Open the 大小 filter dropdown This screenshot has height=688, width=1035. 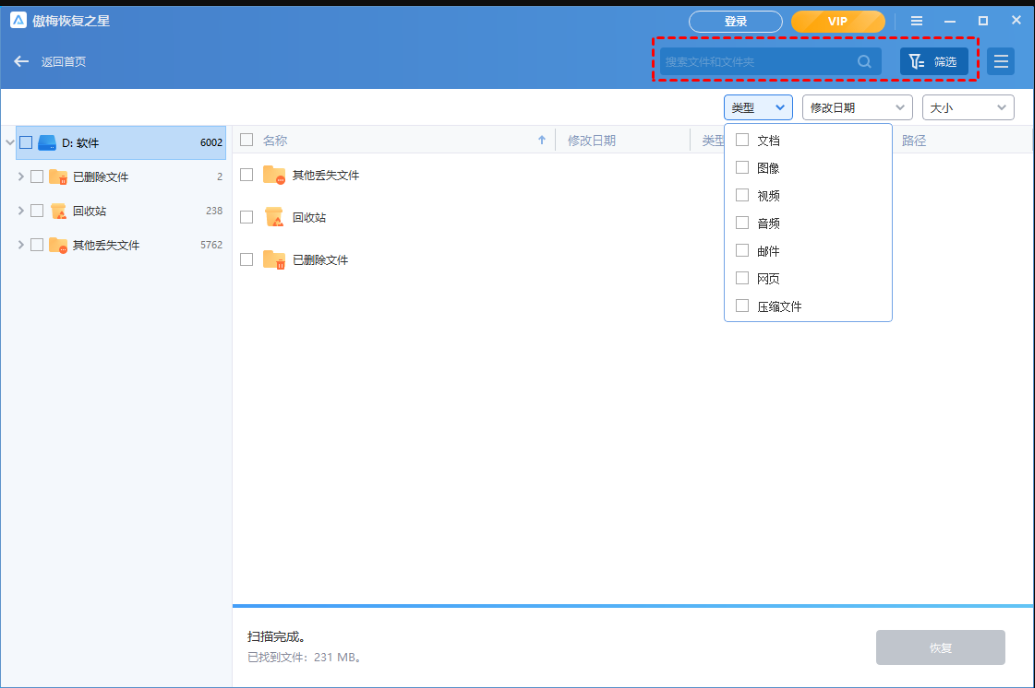pos(968,108)
